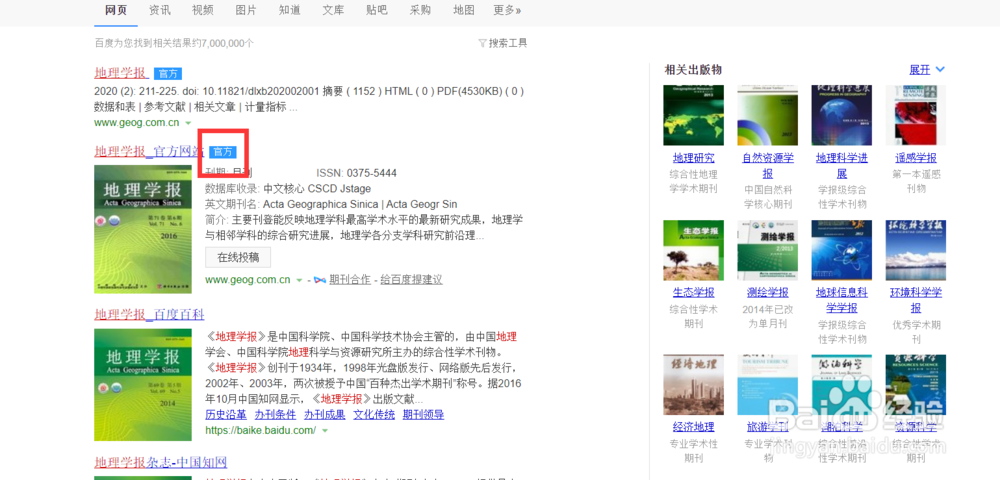Expand the 相关出版物 panel with 展开
Screen dimensions: 1000x480
(x=927, y=69)
